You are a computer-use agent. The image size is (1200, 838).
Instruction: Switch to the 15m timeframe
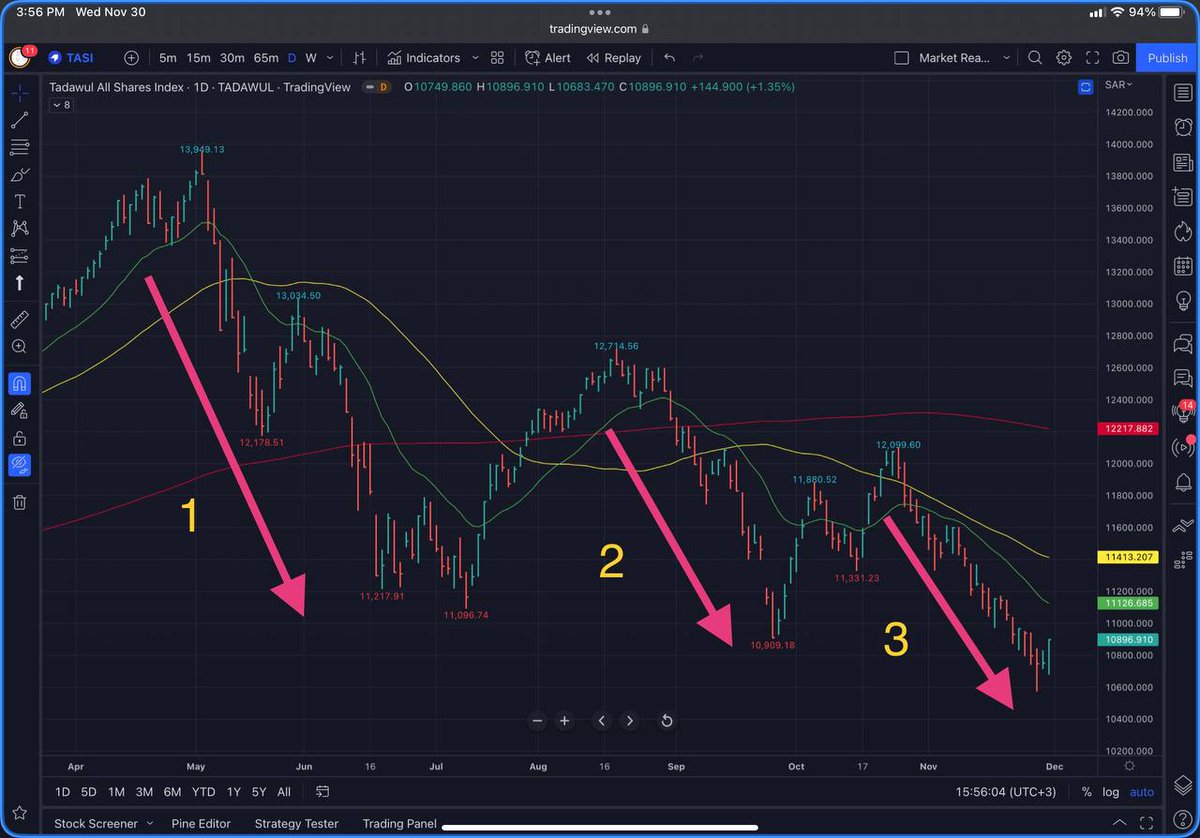pyautogui.click(x=198, y=58)
